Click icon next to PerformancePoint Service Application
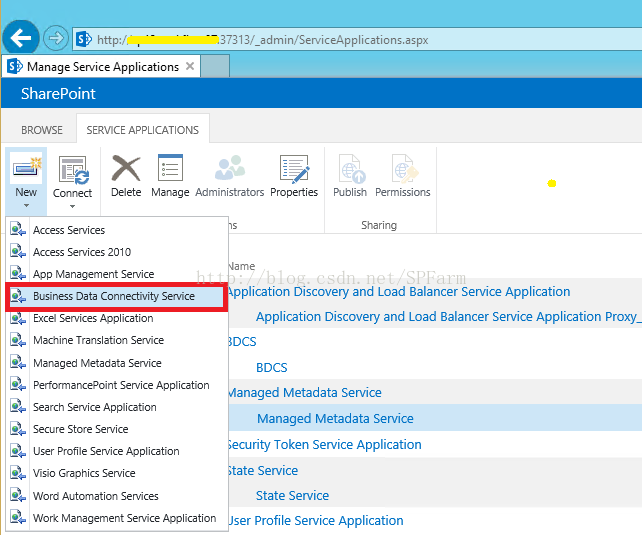The image size is (642, 535). [18, 385]
